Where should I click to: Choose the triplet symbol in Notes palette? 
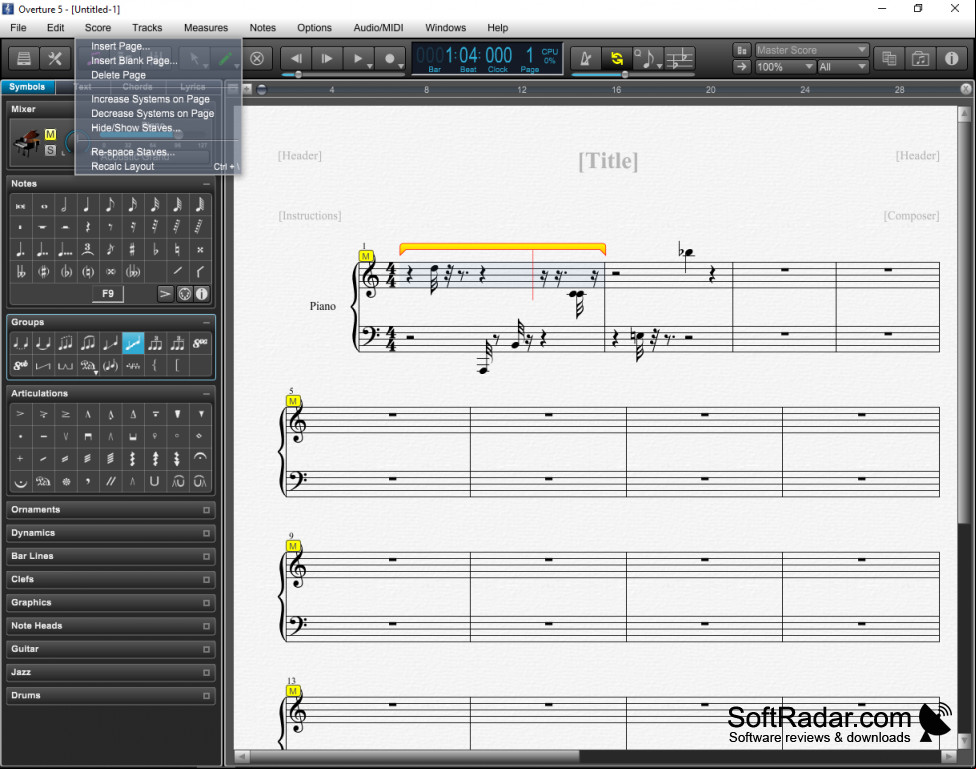pos(87,250)
